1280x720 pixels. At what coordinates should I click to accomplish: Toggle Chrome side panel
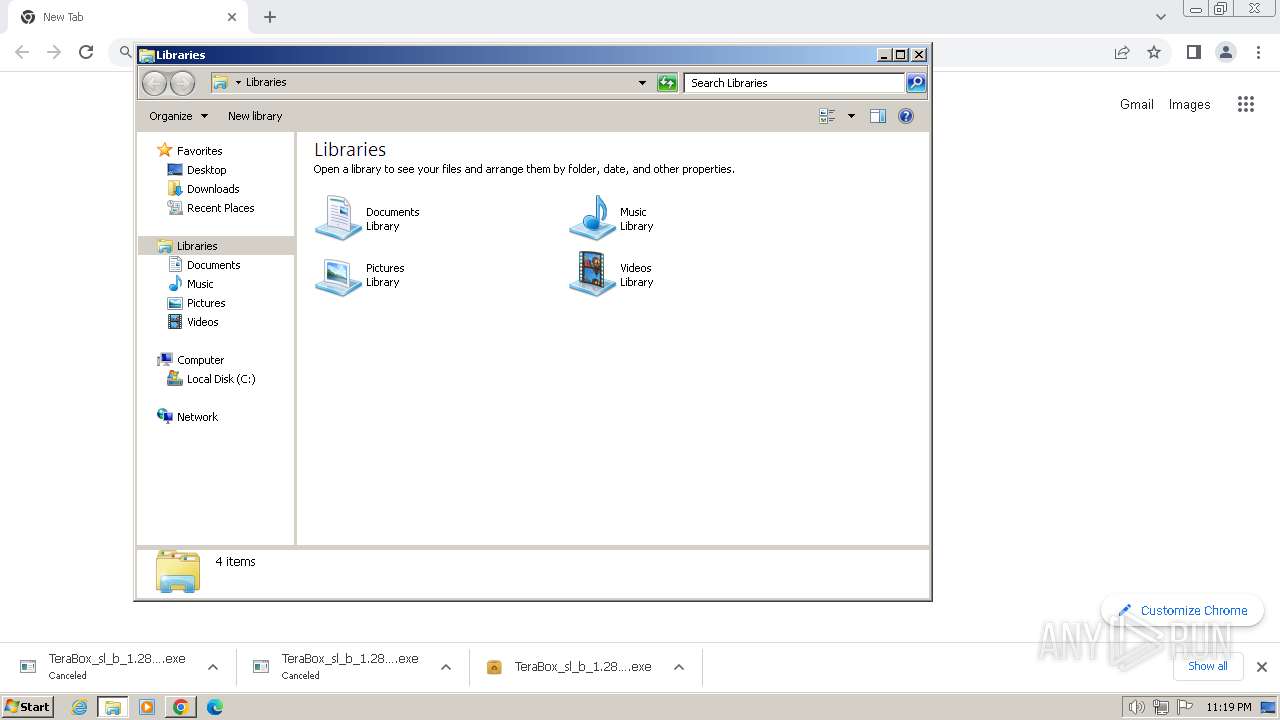point(1193,52)
